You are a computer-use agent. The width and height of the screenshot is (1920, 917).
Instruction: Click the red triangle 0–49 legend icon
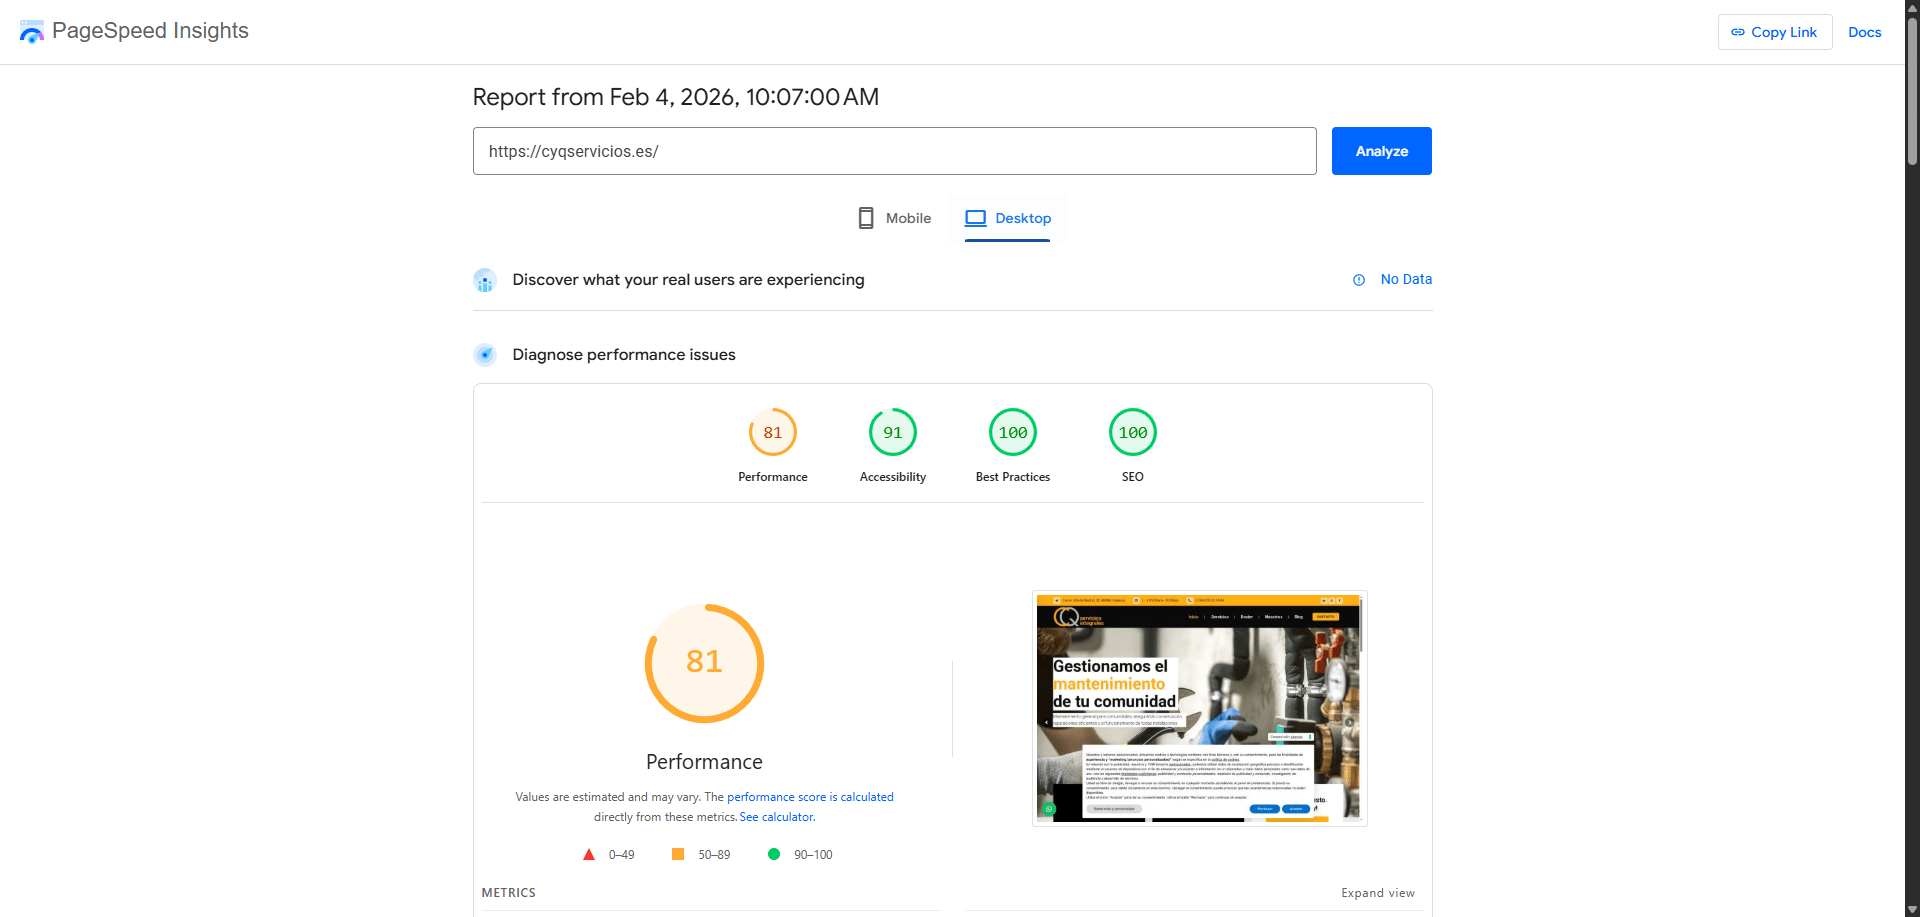pyautogui.click(x=589, y=855)
